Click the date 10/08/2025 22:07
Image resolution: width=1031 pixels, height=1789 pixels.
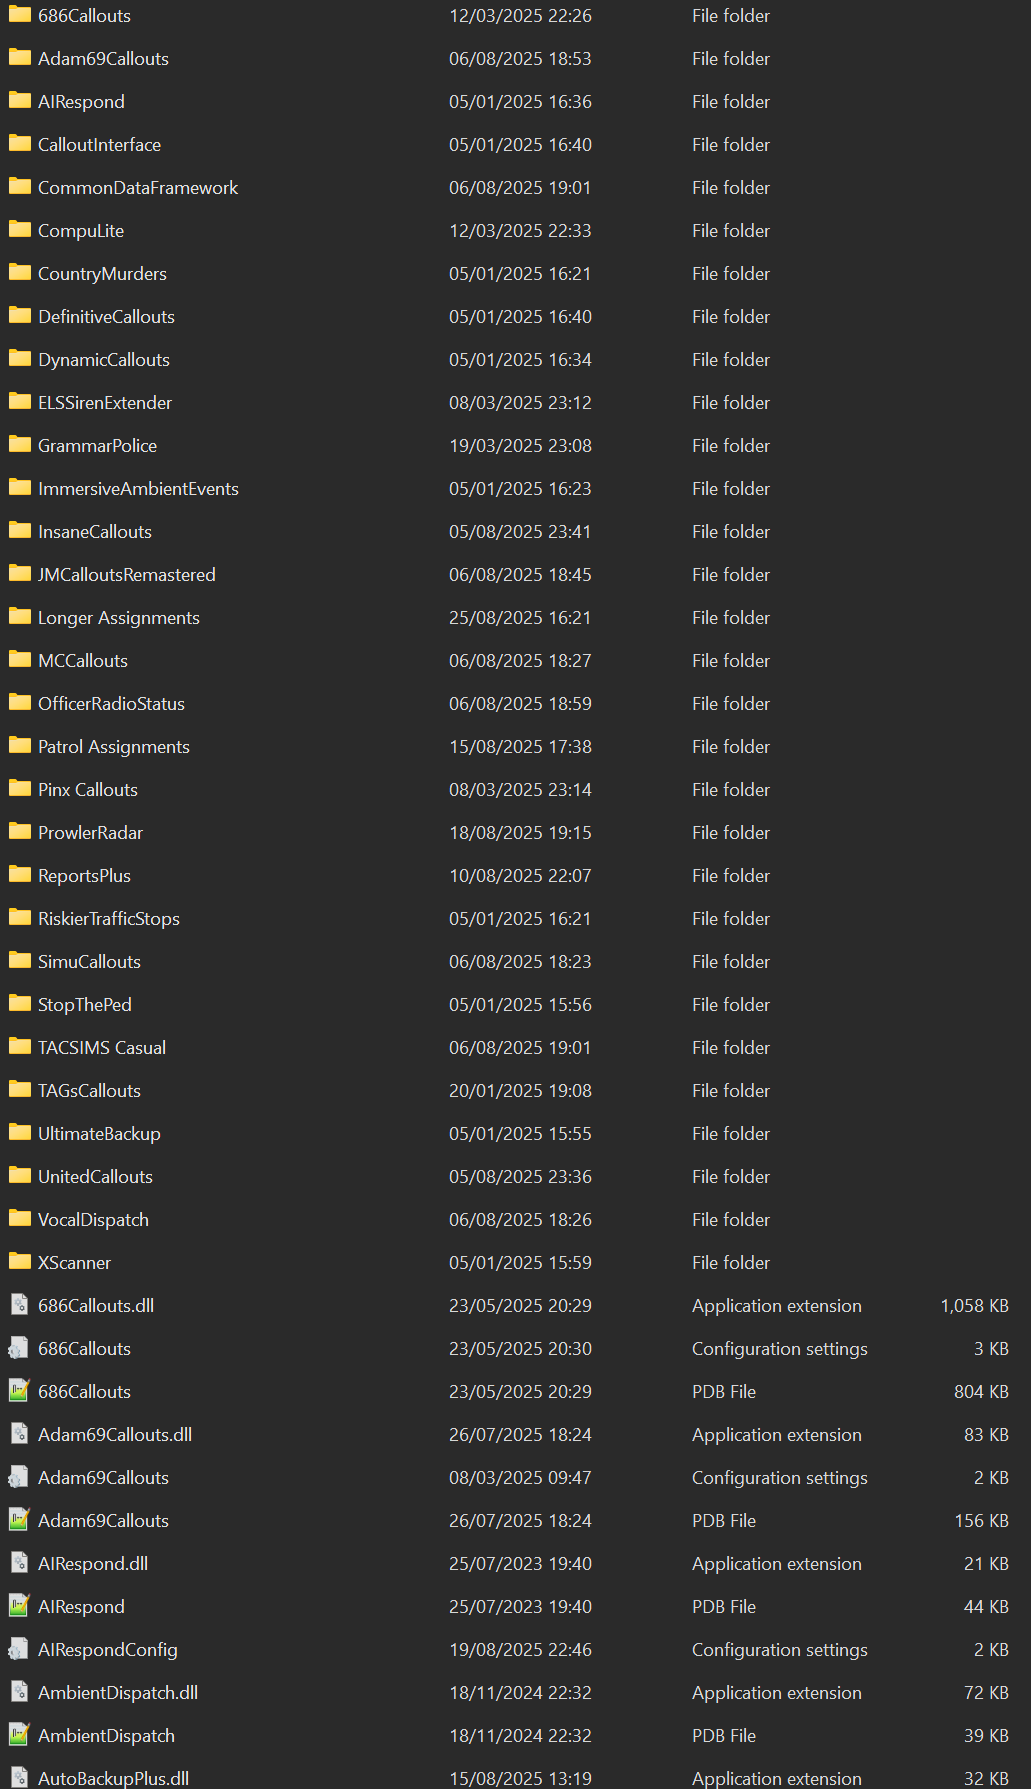coord(520,876)
